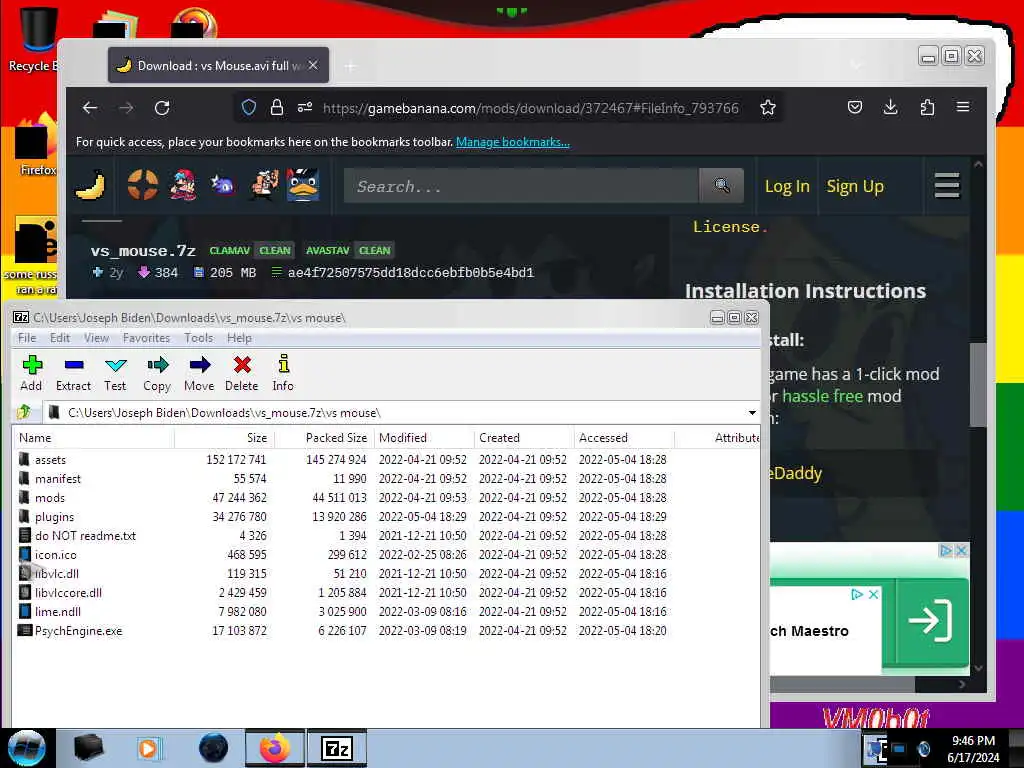Click the Manage bookmarks link
This screenshot has height=768, width=1024.
(x=513, y=142)
